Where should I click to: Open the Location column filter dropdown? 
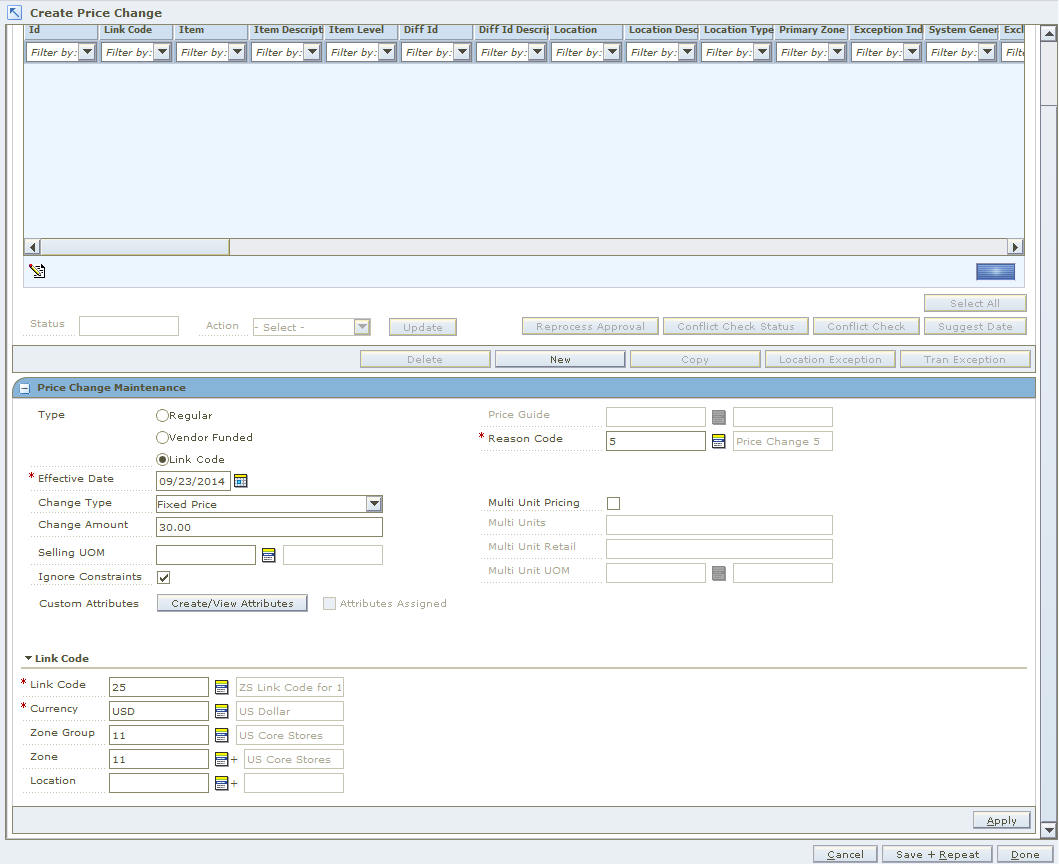[612, 52]
